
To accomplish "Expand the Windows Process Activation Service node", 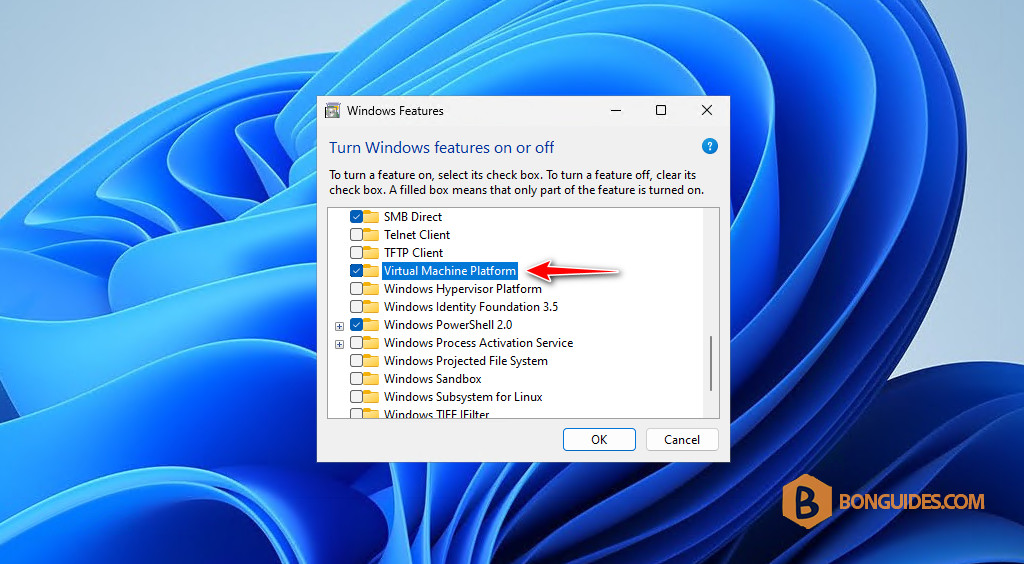I will coord(339,344).
